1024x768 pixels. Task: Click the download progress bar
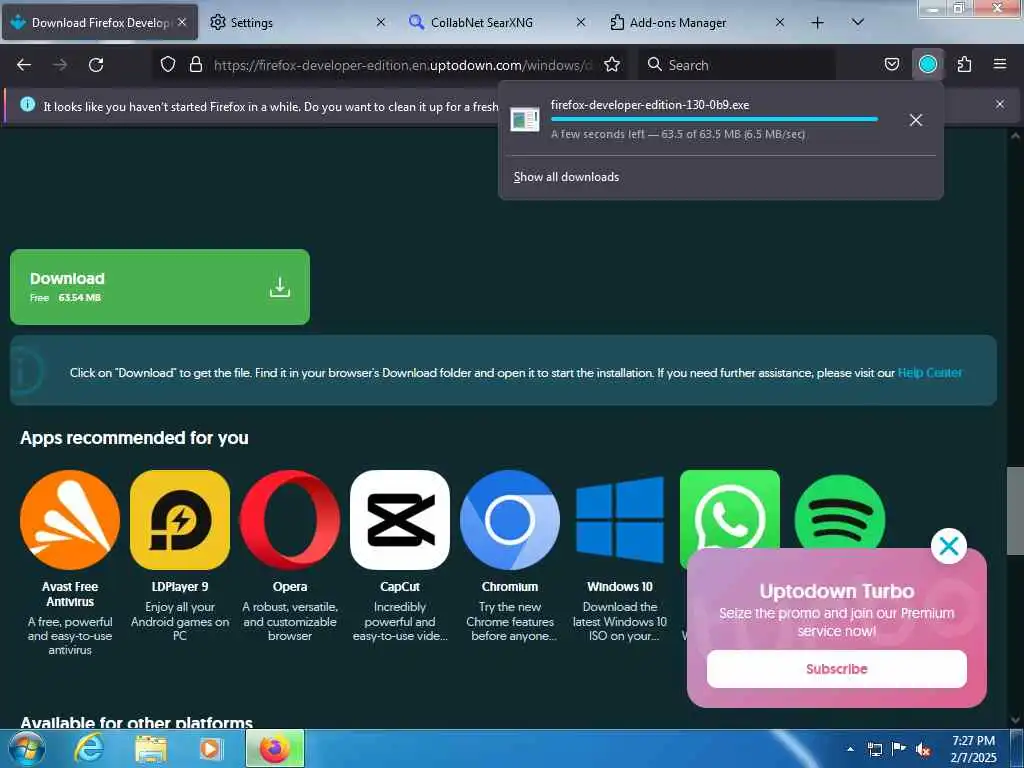(714, 120)
